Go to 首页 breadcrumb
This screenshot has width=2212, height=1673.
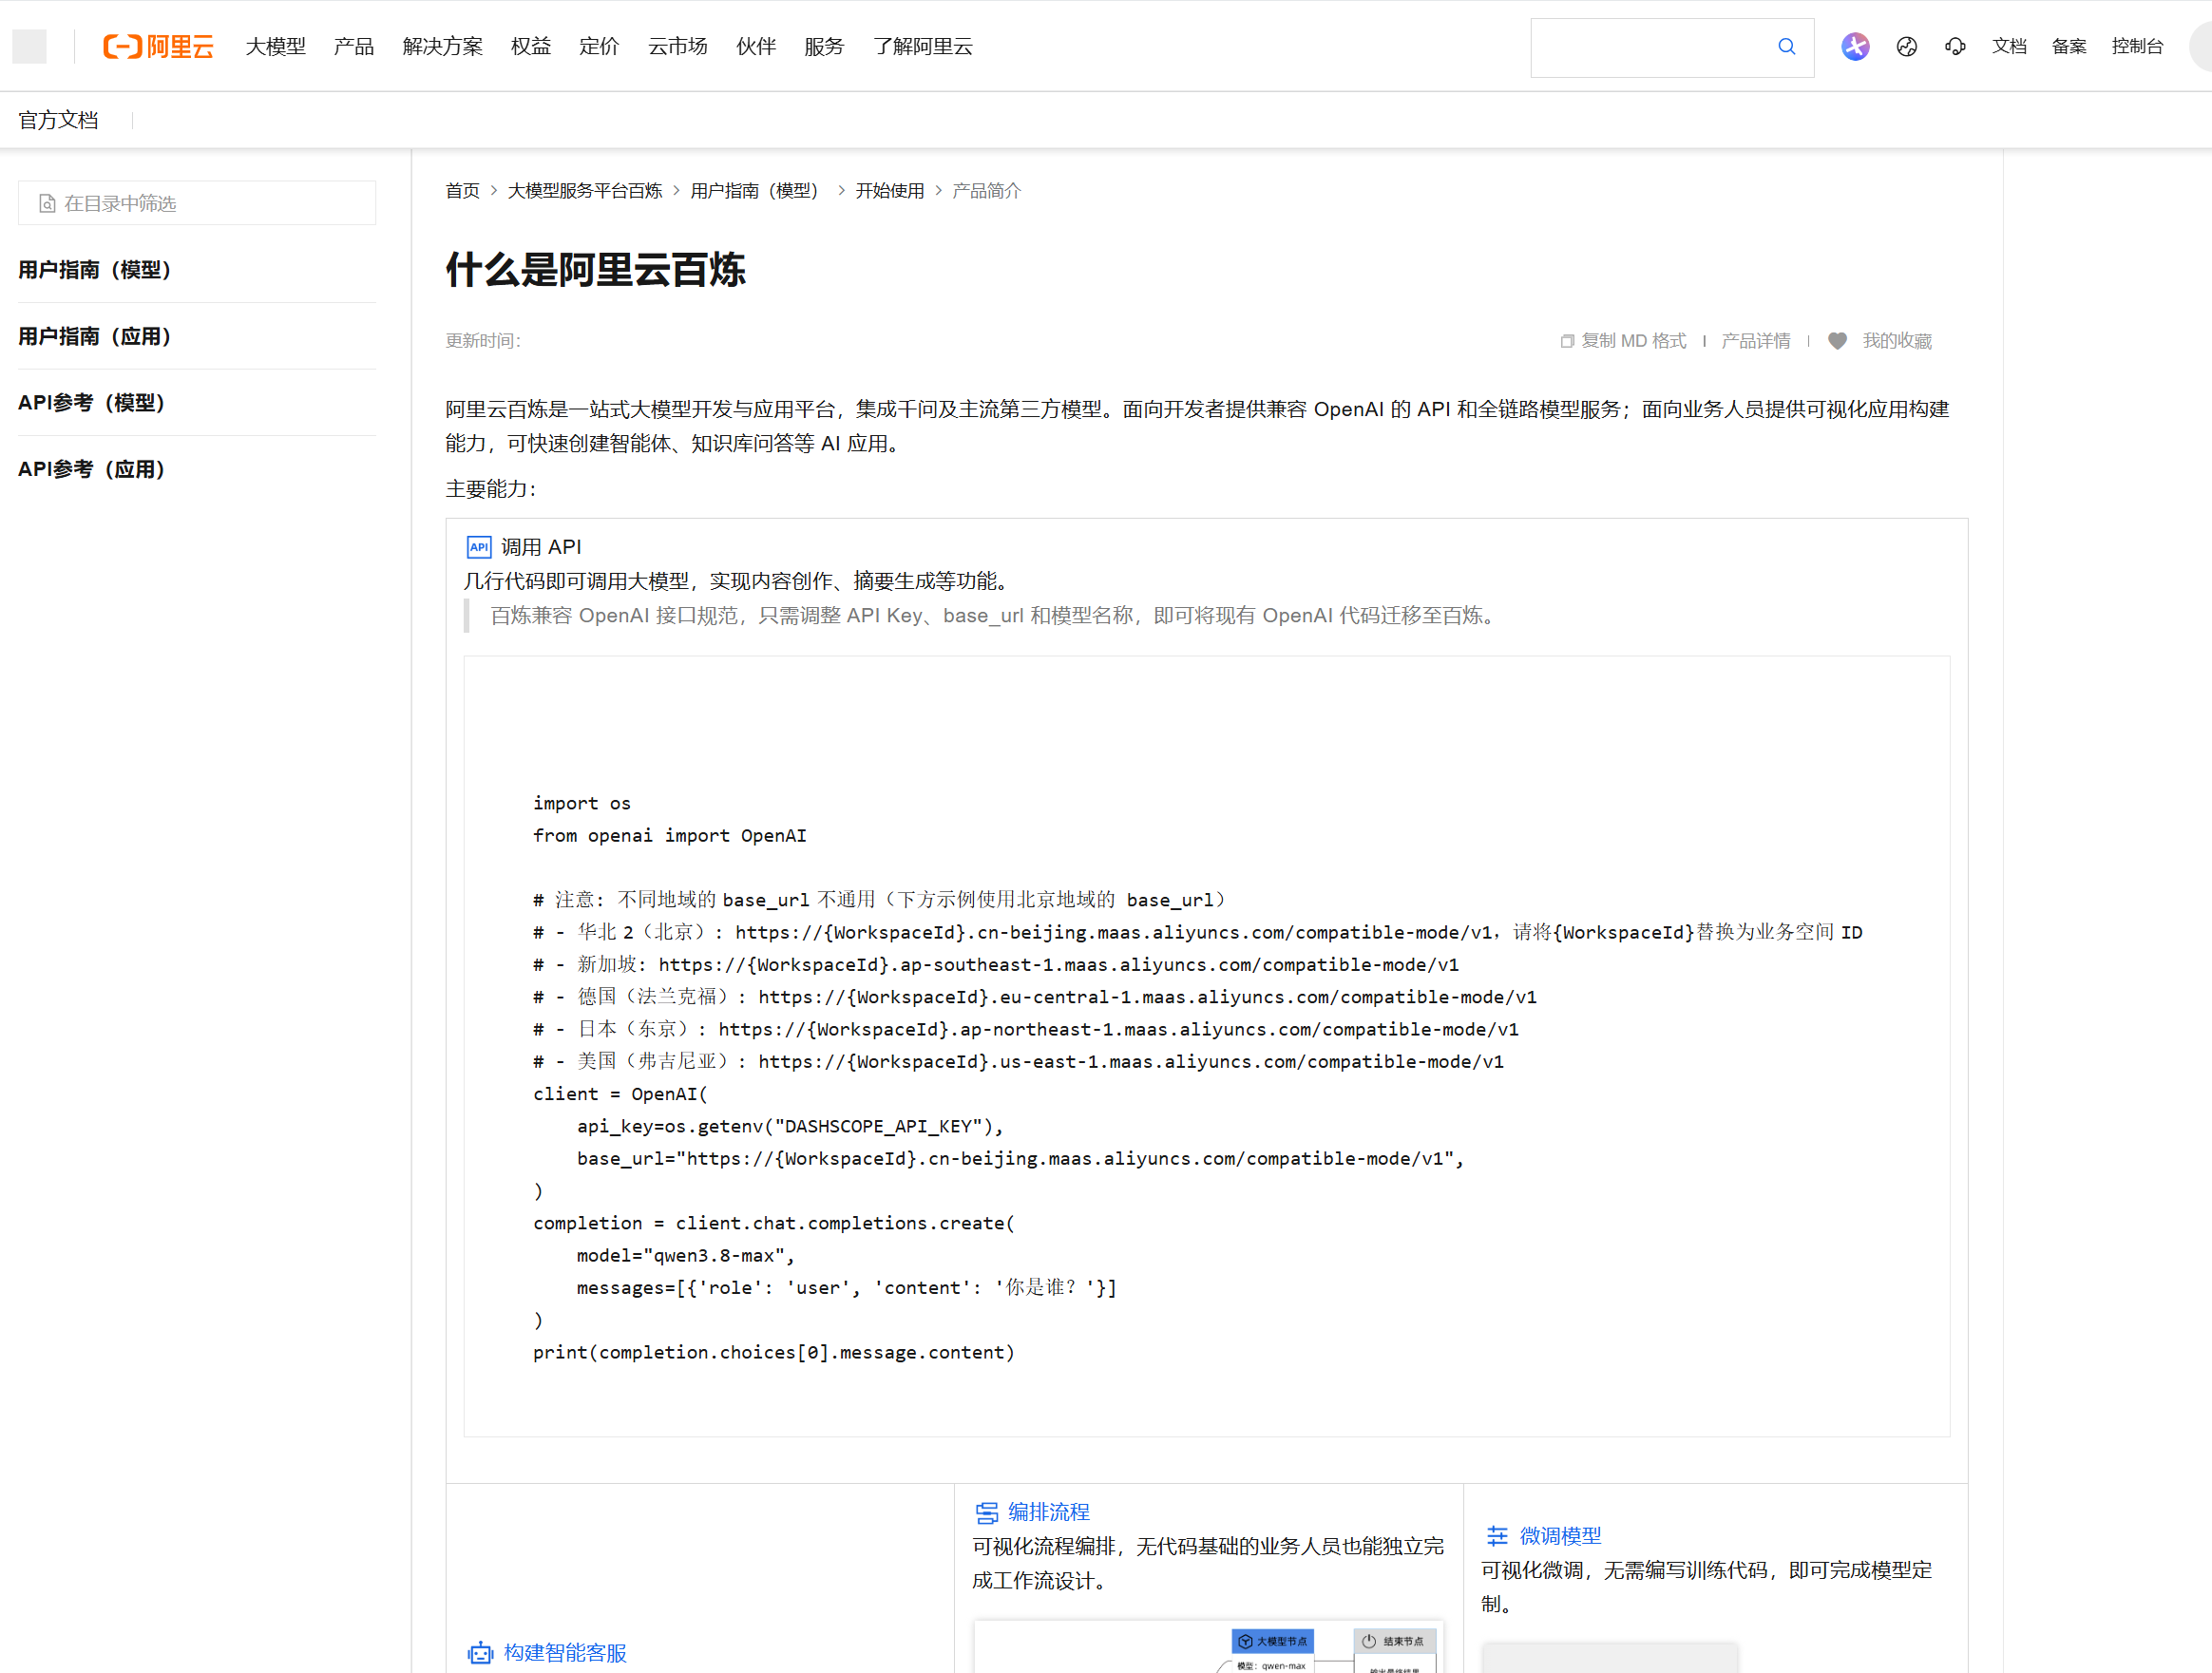point(462,190)
